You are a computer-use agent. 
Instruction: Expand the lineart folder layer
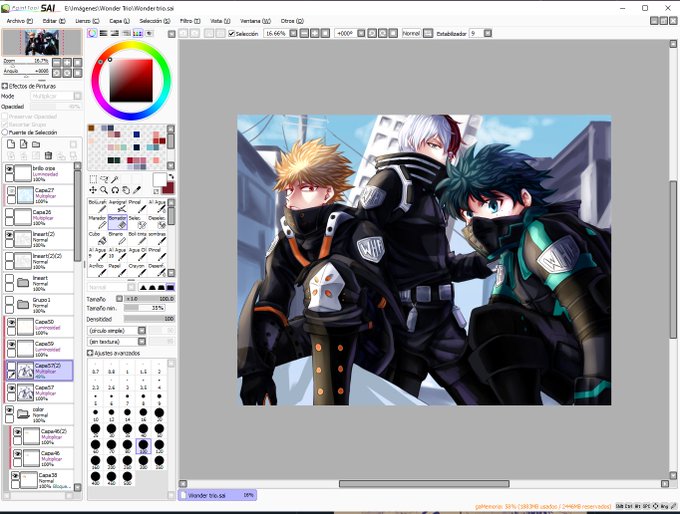tap(23, 283)
